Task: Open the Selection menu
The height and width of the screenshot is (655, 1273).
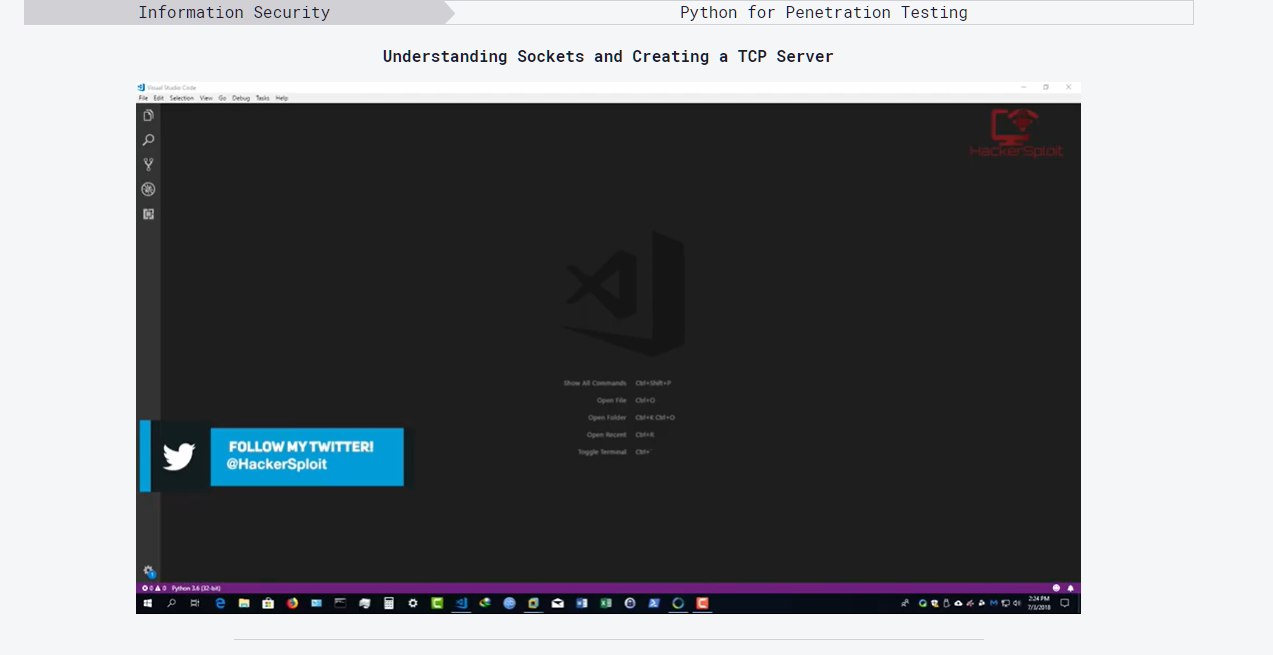Action: [181, 98]
